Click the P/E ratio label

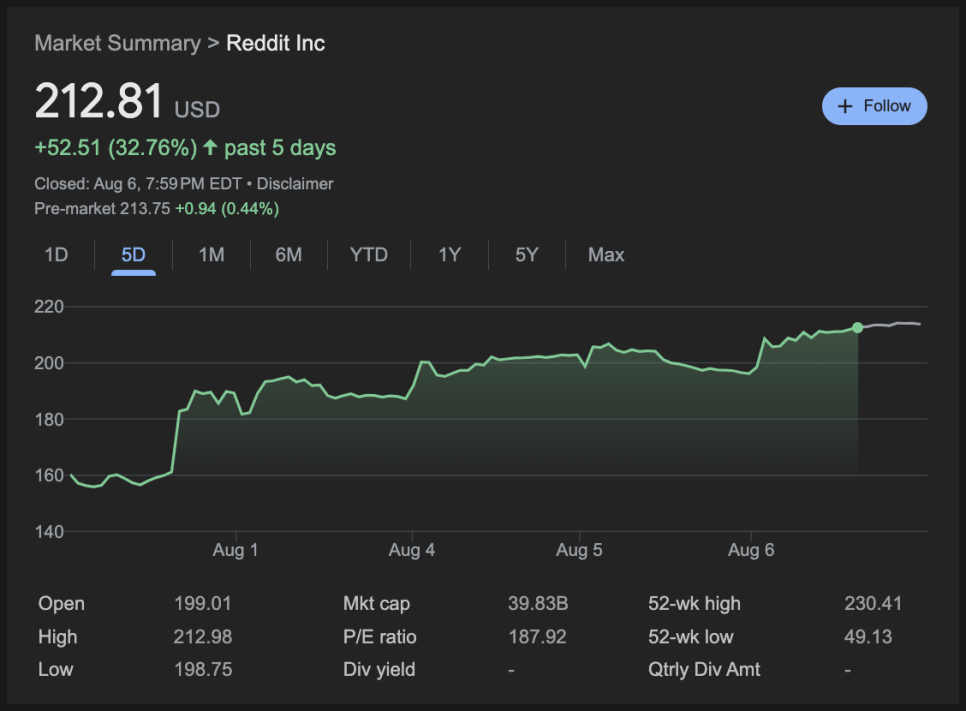point(380,636)
